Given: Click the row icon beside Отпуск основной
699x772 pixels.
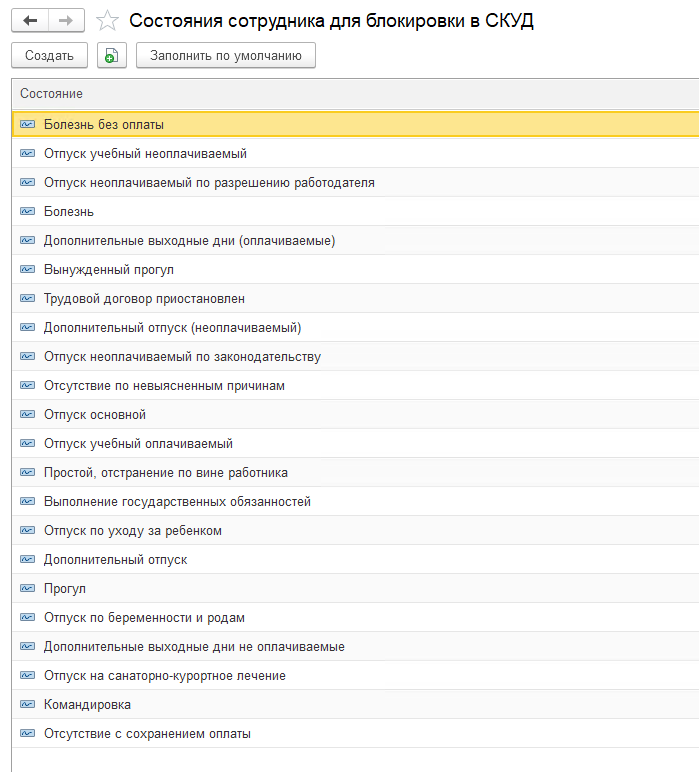Looking at the screenshot, I should pyautogui.click(x=27, y=415).
